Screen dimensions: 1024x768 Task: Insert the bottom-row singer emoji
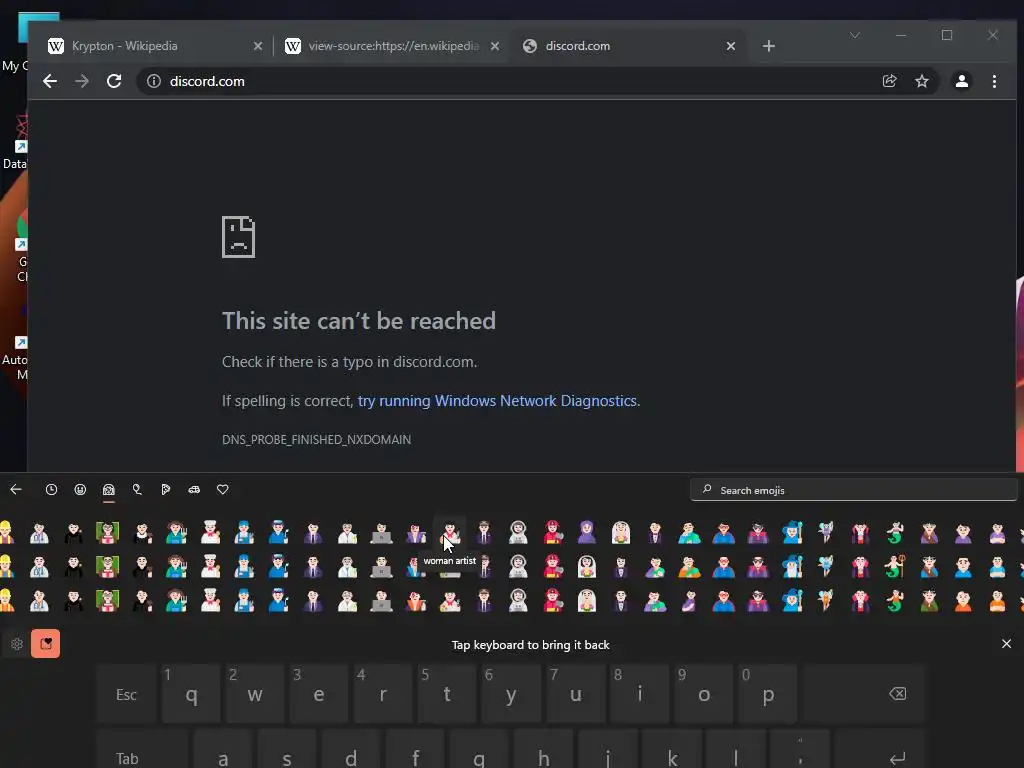416,600
